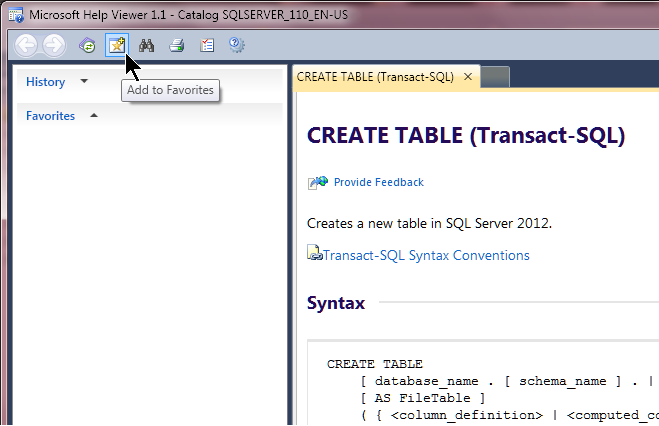Open Viewer Options from the toolbar
This screenshot has height=426, width=659.
(207, 45)
